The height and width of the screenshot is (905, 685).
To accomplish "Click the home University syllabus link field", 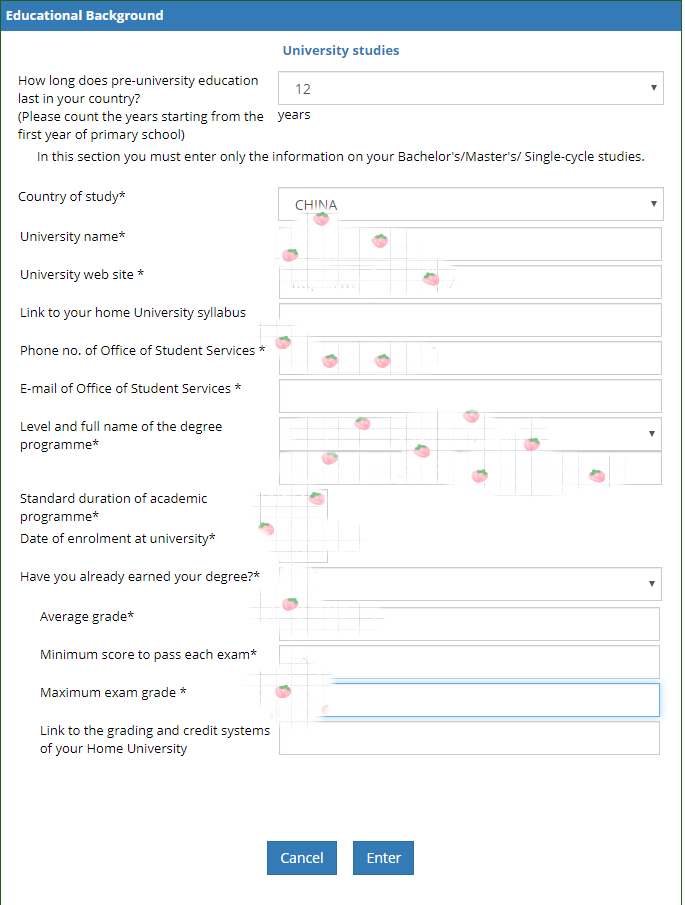I will [469, 320].
